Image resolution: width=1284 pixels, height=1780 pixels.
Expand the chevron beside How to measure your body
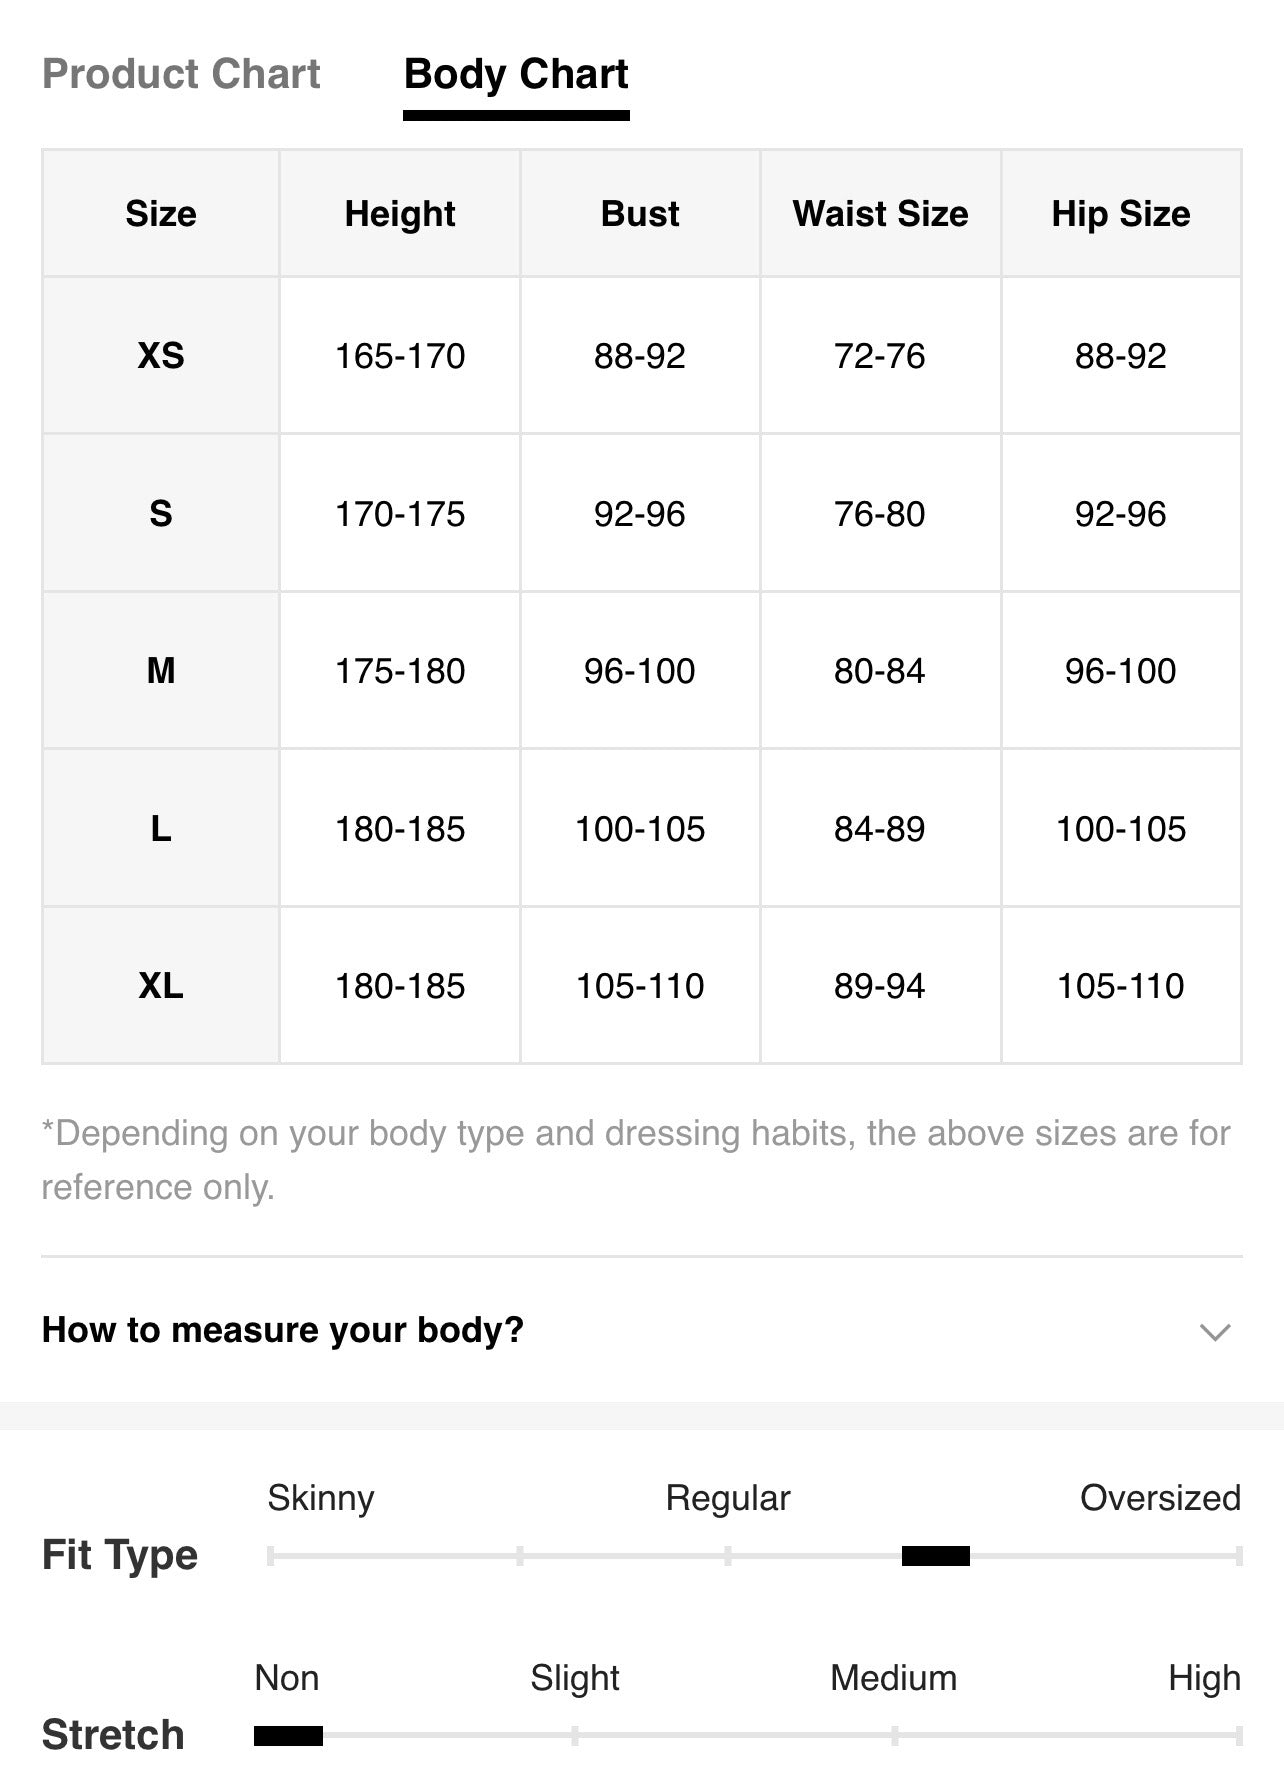pyautogui.click(x=1214, y=1332)
